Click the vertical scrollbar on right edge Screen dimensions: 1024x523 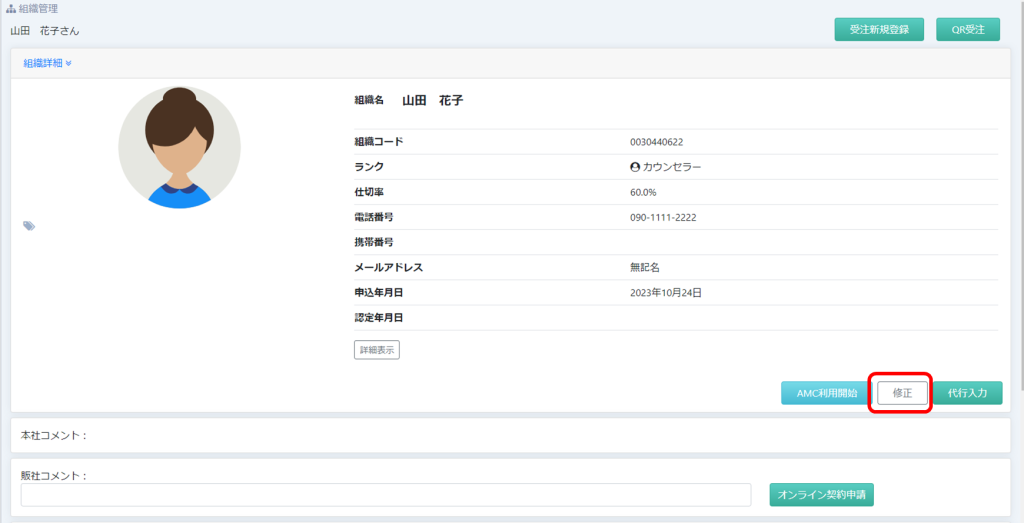pyautogui.click(x=1019, y=200)
